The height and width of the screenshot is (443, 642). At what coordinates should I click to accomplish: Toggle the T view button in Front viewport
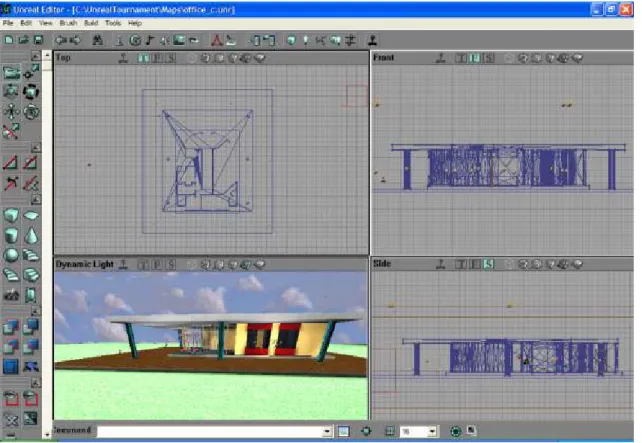pyautogui.click(x=461, y=58)
